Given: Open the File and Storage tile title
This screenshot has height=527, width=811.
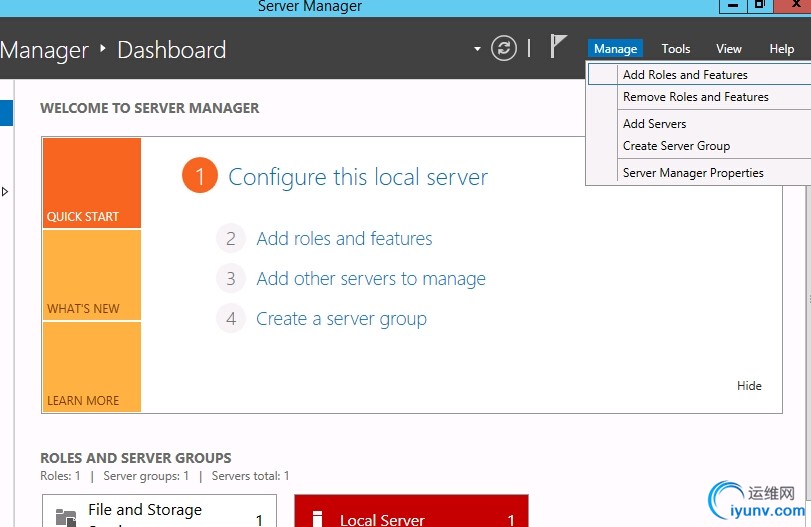Looking at the screenshot, I should click(145, 510).
